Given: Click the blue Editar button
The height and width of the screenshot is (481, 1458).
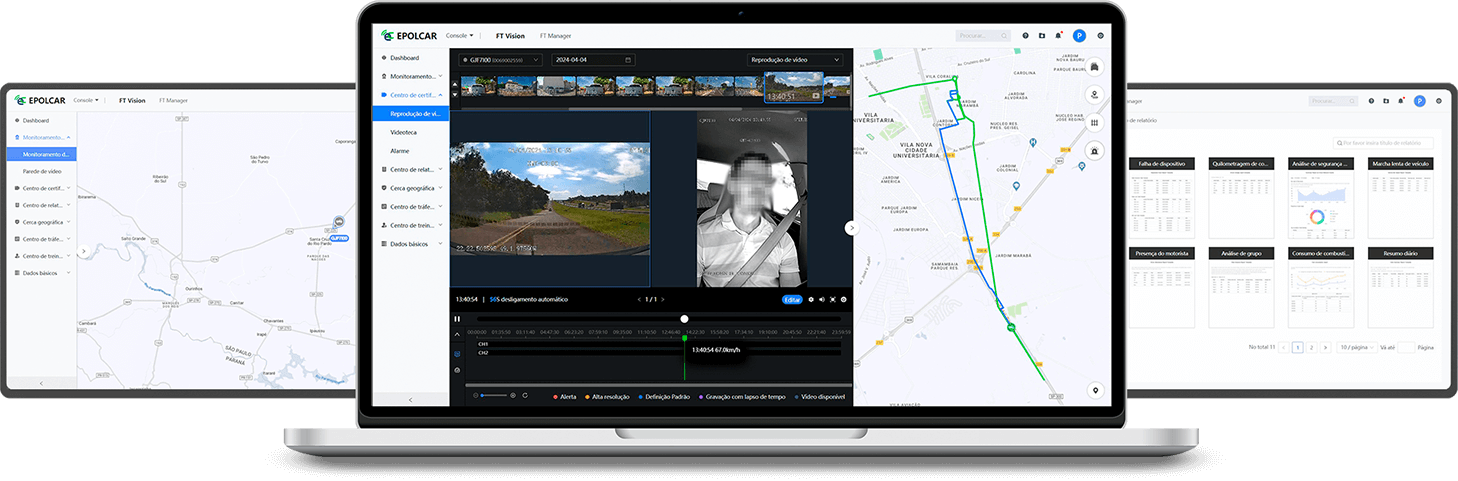Looking at the screenshot, I should tap(792, 299).
